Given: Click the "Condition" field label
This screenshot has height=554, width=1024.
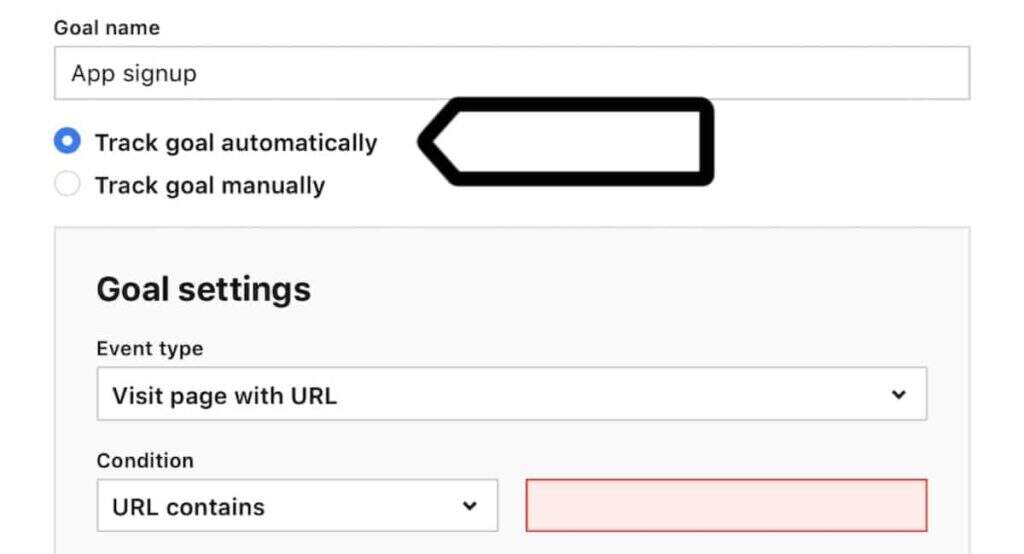Looking at the screenshot, I should (145, 461).
